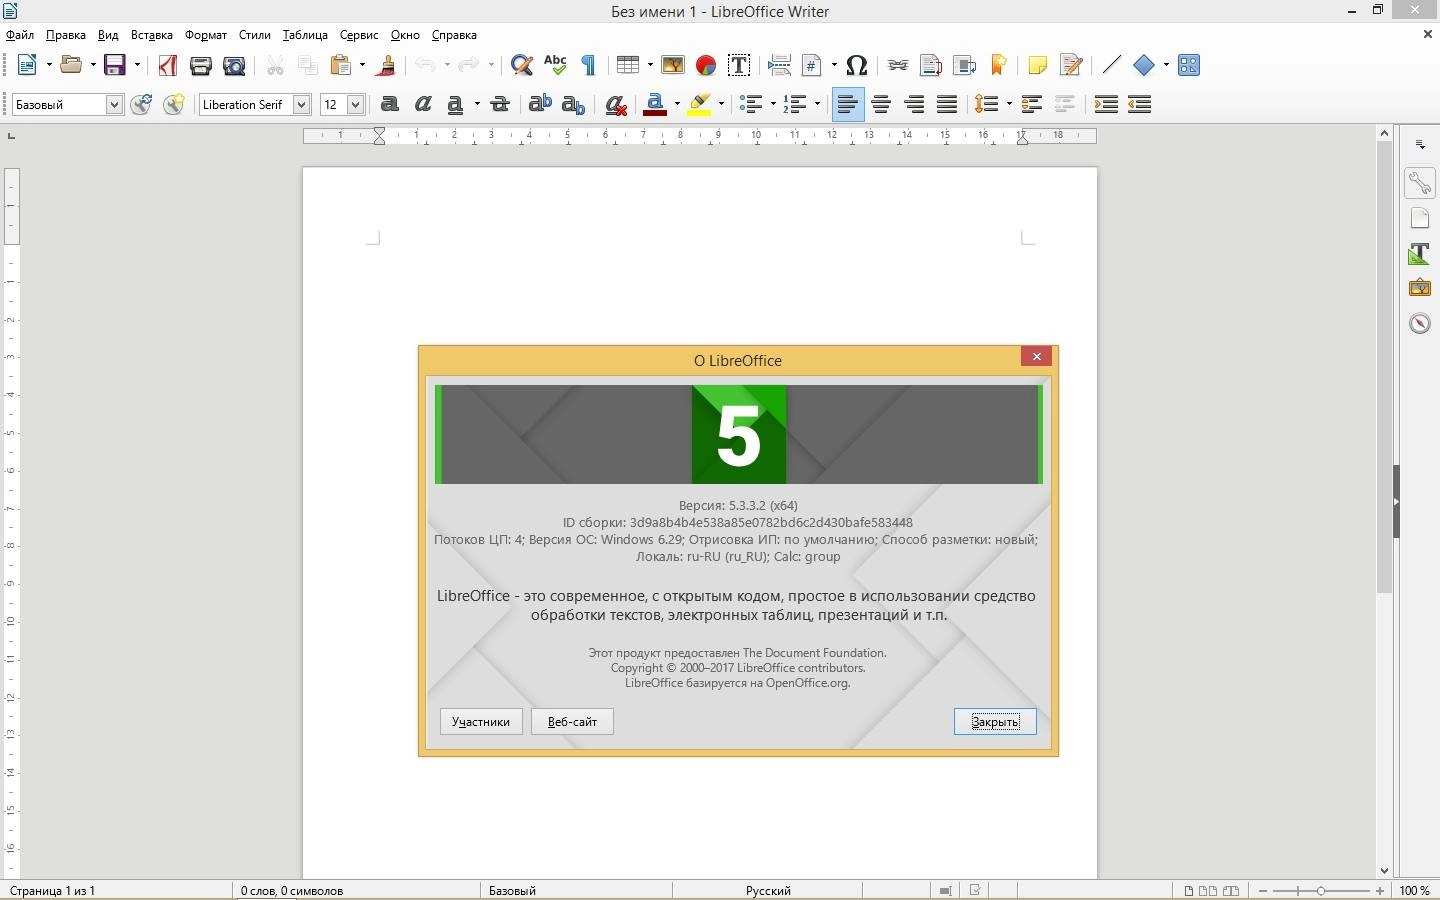This screenshot has height=900, width=1440.
Task: Click the Веб-сайт button
Action: point(572,722)
